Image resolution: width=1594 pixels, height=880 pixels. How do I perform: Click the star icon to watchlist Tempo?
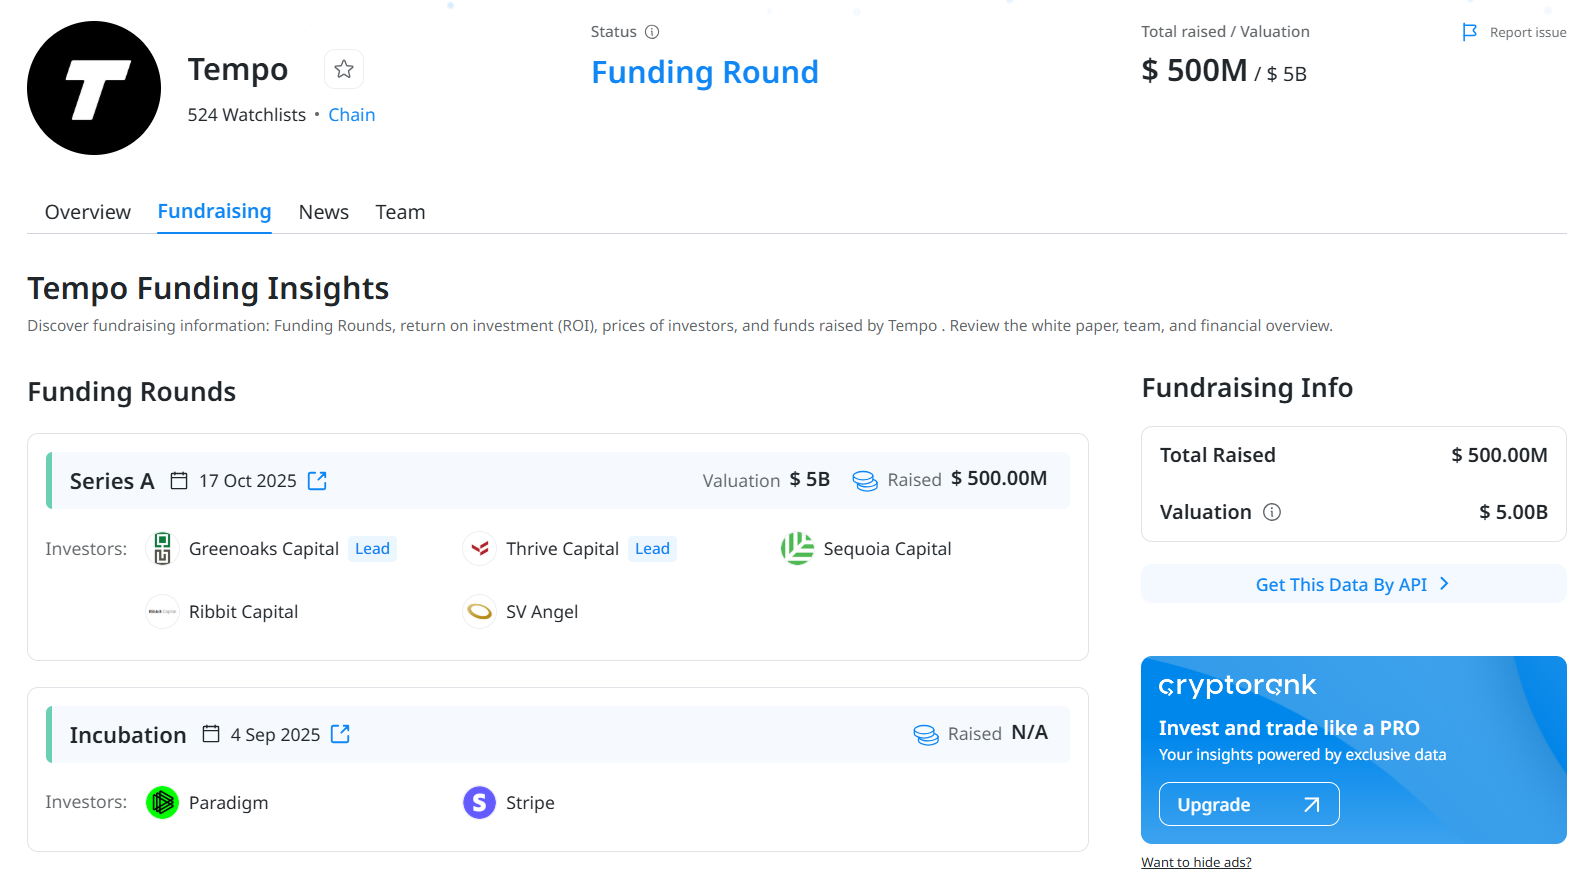pyautogui.click(x=343, y=69)
